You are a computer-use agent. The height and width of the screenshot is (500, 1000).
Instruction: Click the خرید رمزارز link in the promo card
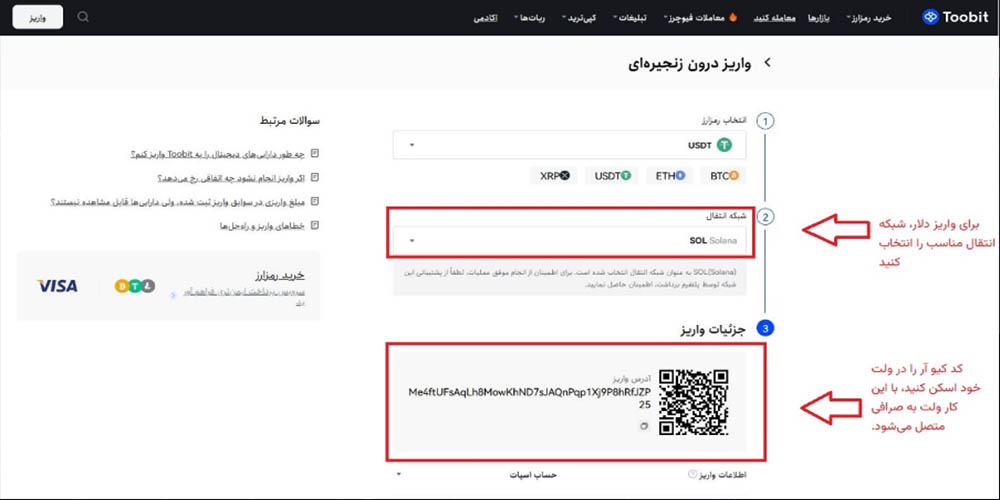pos(279,276)
